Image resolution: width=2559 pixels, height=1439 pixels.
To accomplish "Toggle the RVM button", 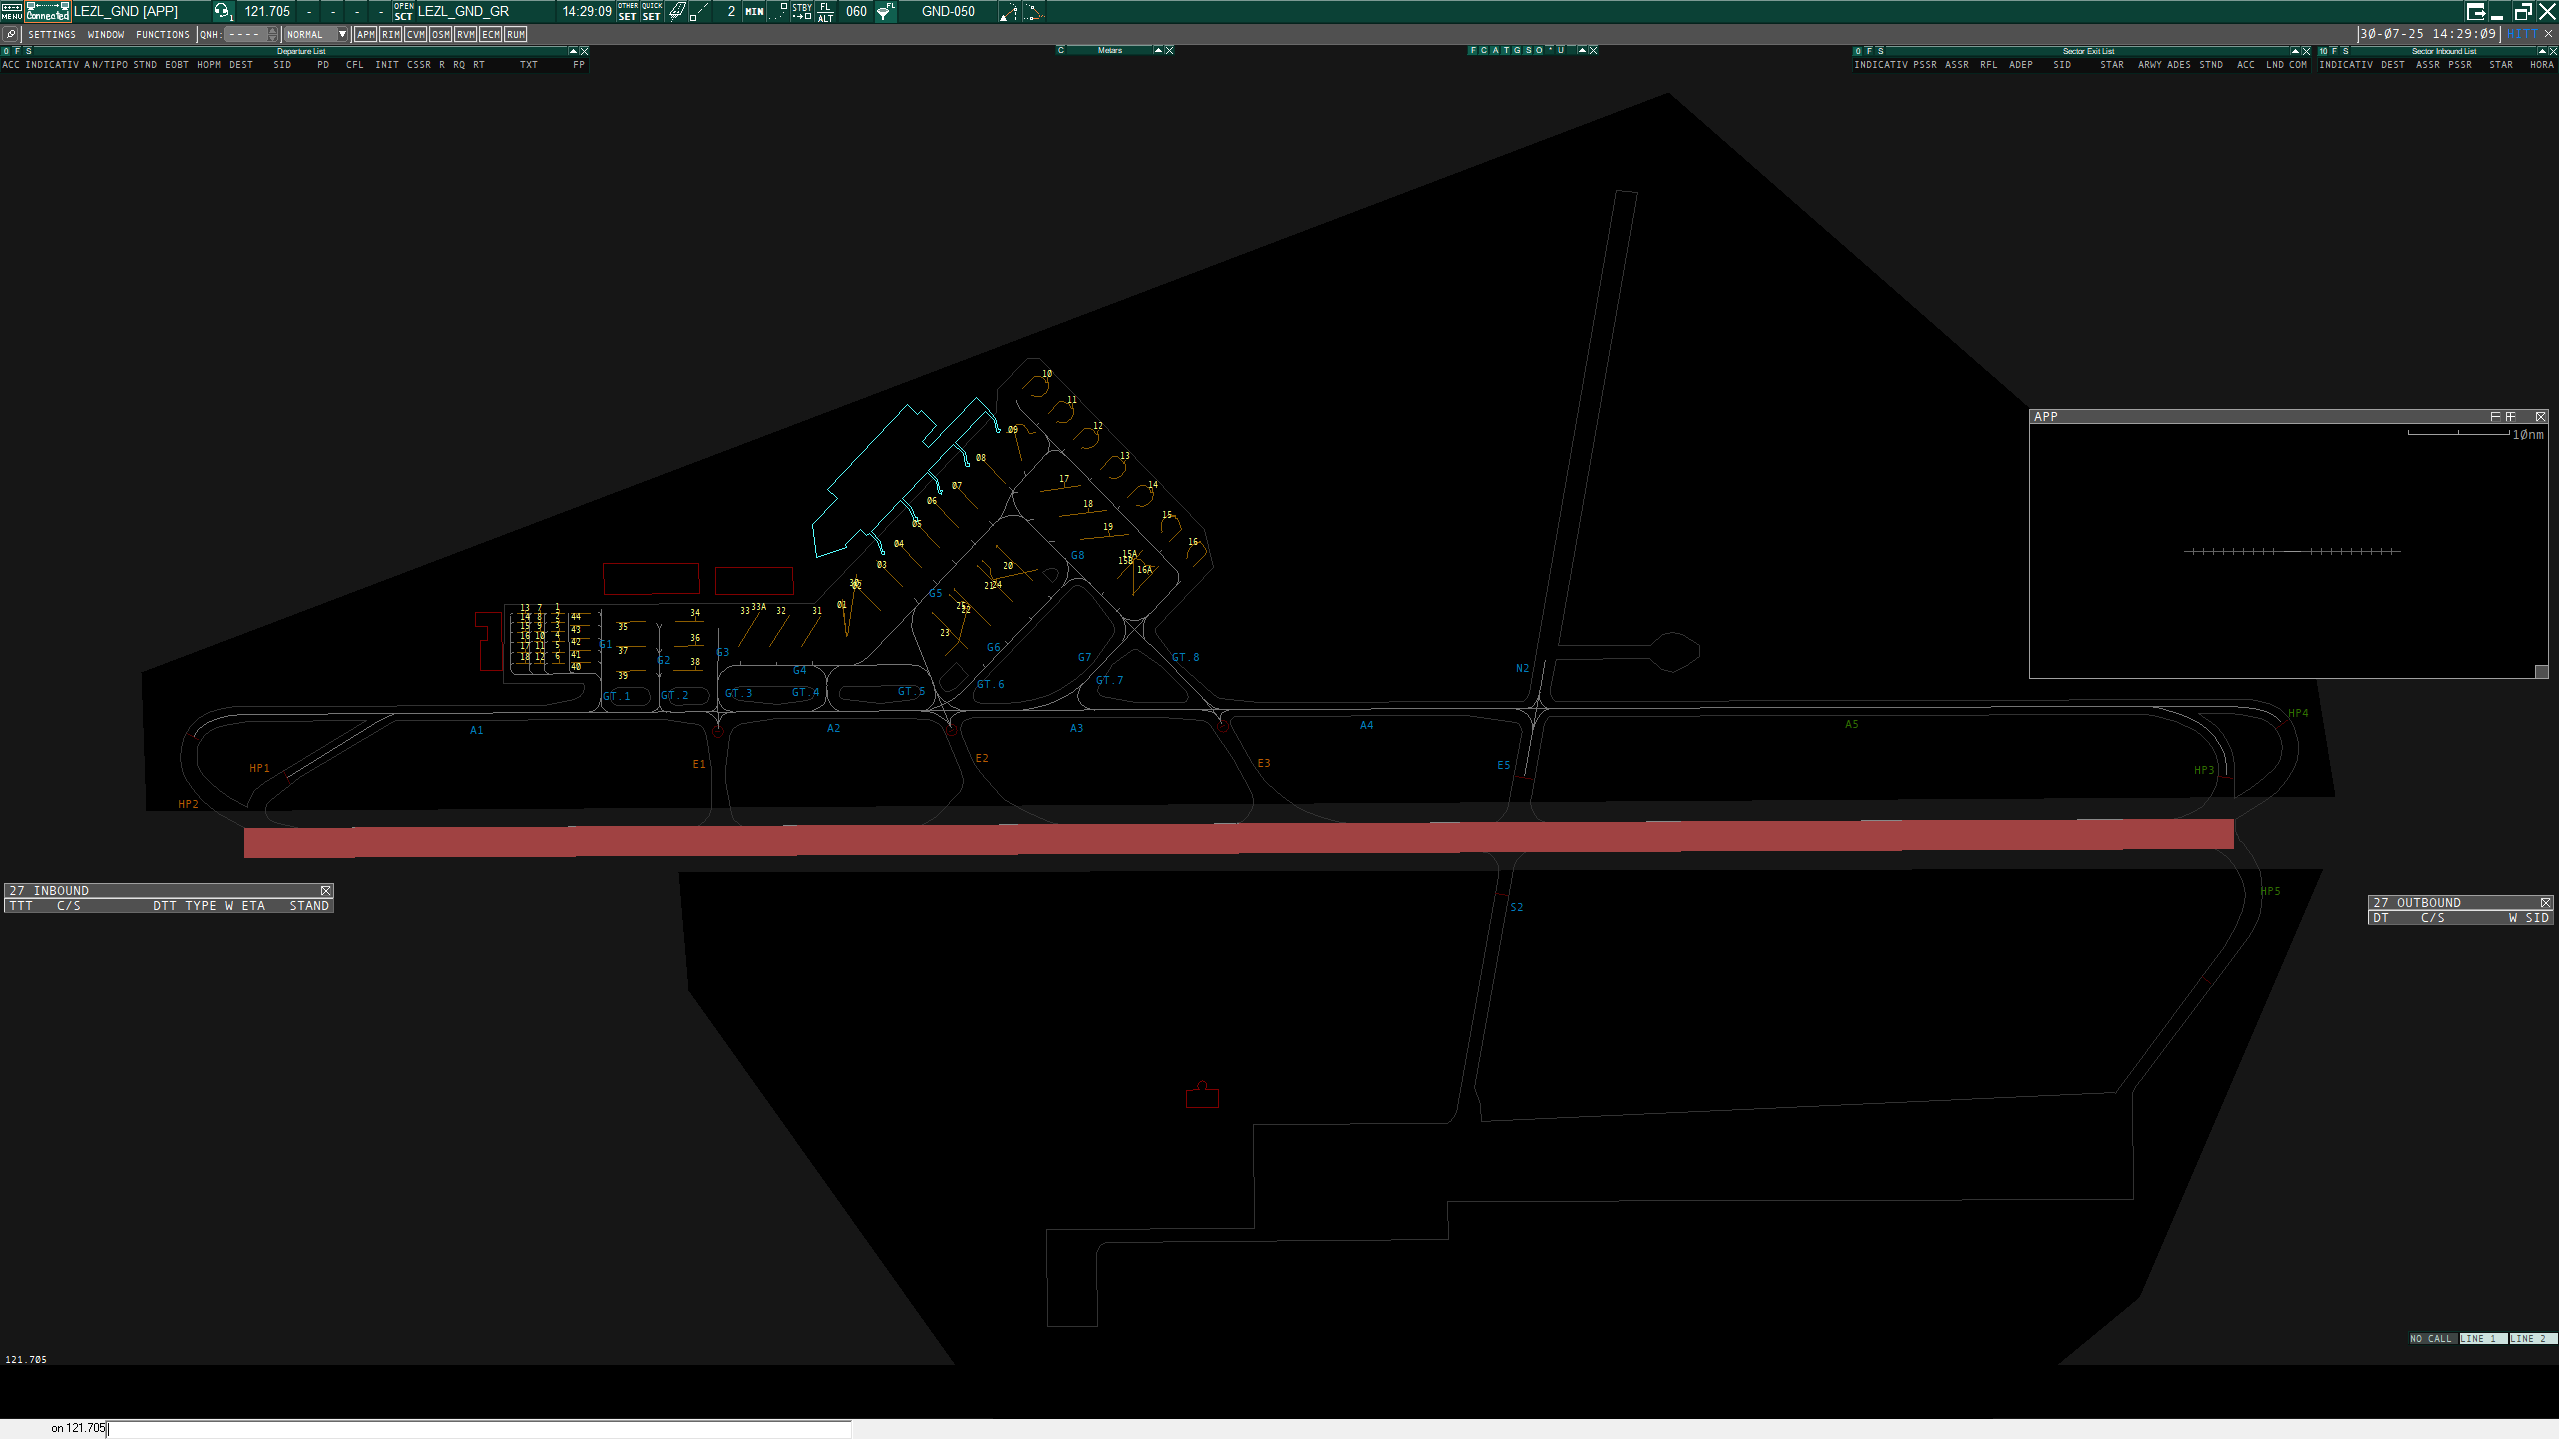I will point(466,34).
